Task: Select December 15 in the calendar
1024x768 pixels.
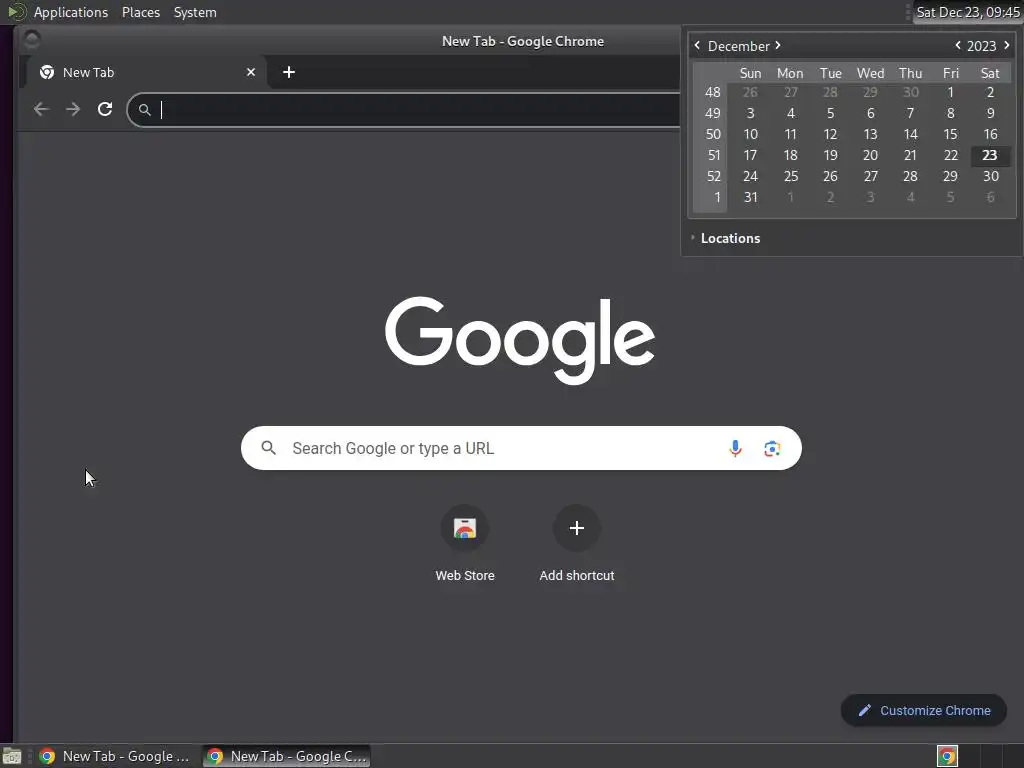Action: [950, 135]
